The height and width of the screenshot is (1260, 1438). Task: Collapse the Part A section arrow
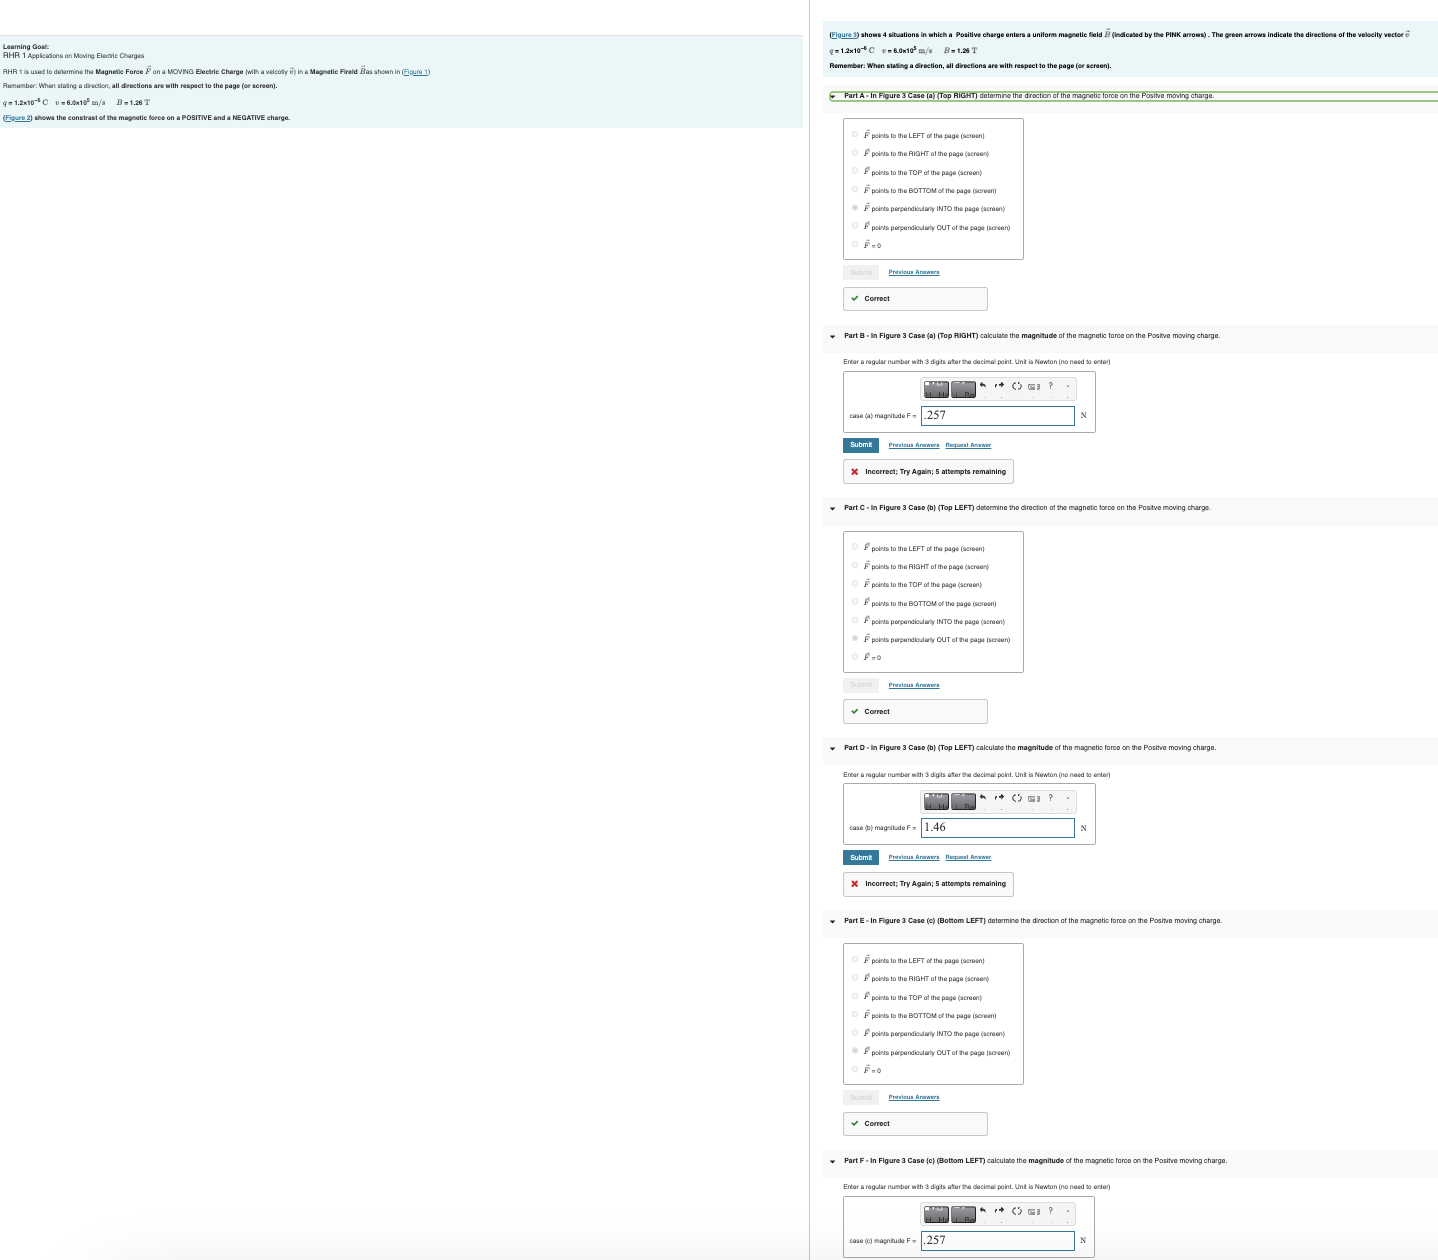tap(831, 96)
